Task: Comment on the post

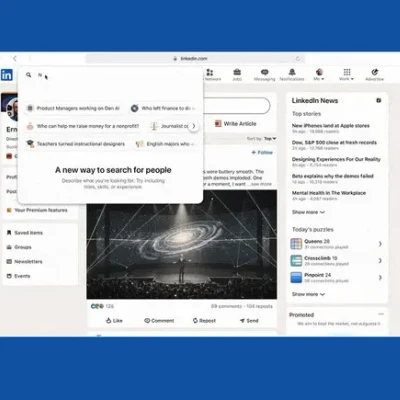Action: tap(159, 321)
